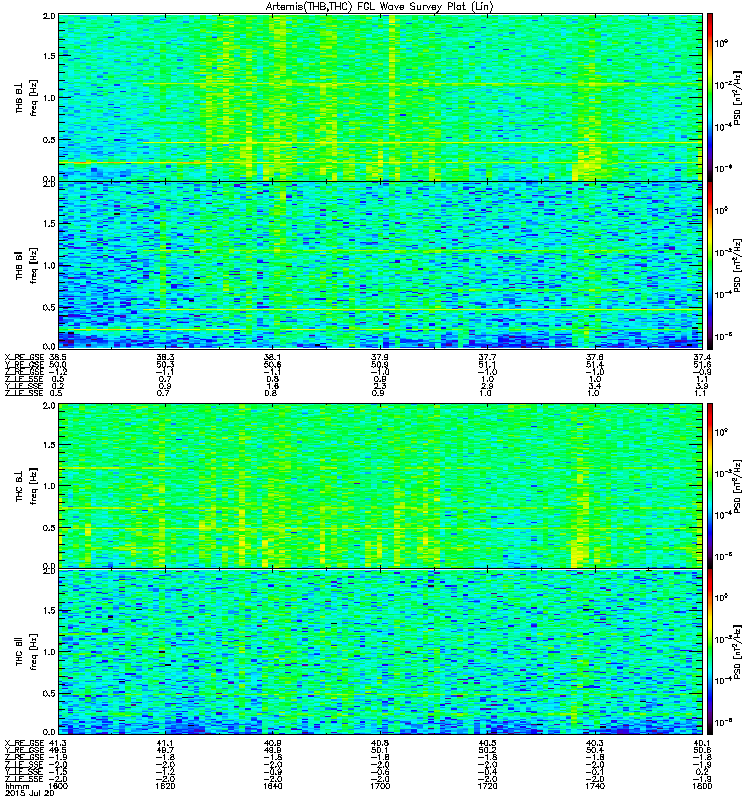Click the '1600' time tick label at left
Image resolution: width=750 pixels, height=800 pixels.
coord(58,786)
